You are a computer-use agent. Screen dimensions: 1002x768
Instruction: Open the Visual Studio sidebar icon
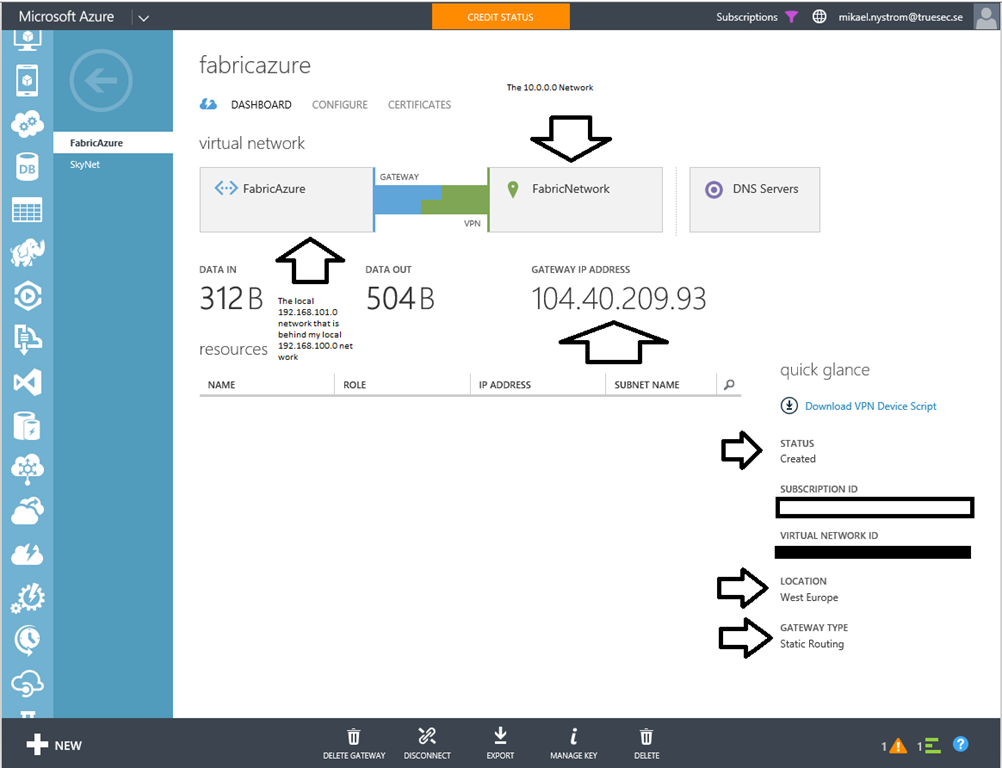[27, 382]
